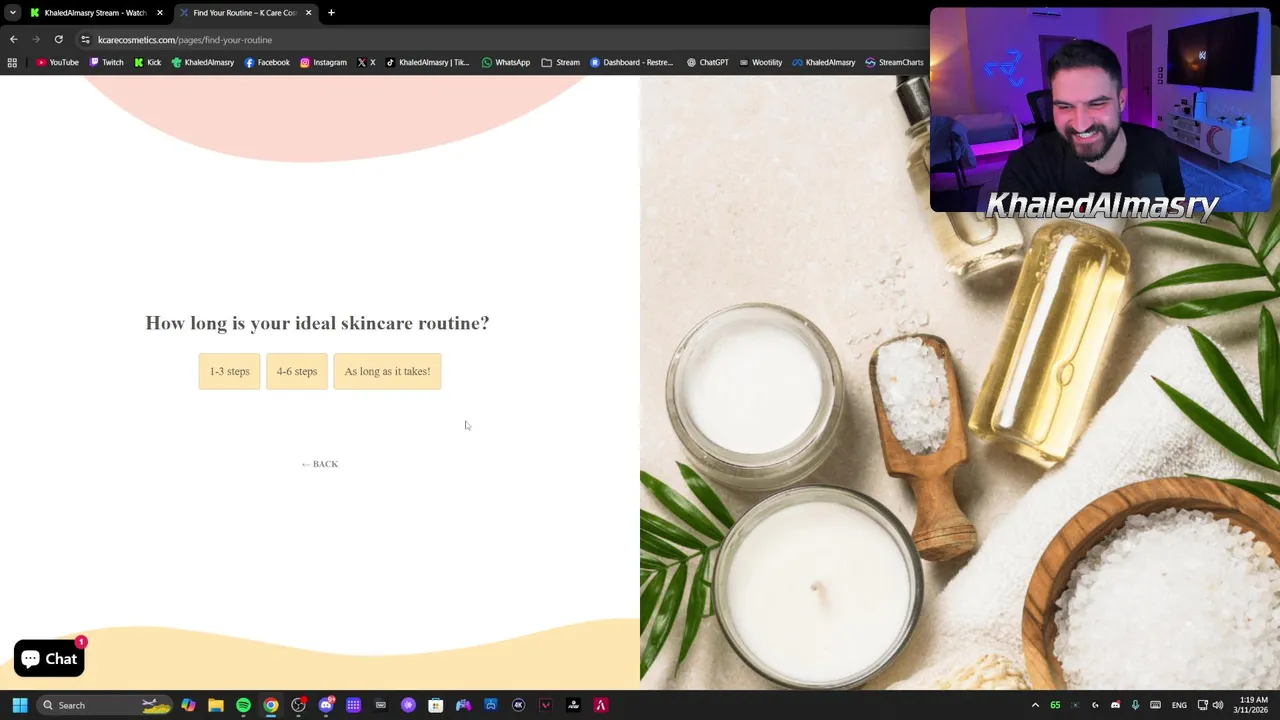Open the Chrome apps grid shortcut
The image size is (1280, 720).
click(x=12, y=62)
